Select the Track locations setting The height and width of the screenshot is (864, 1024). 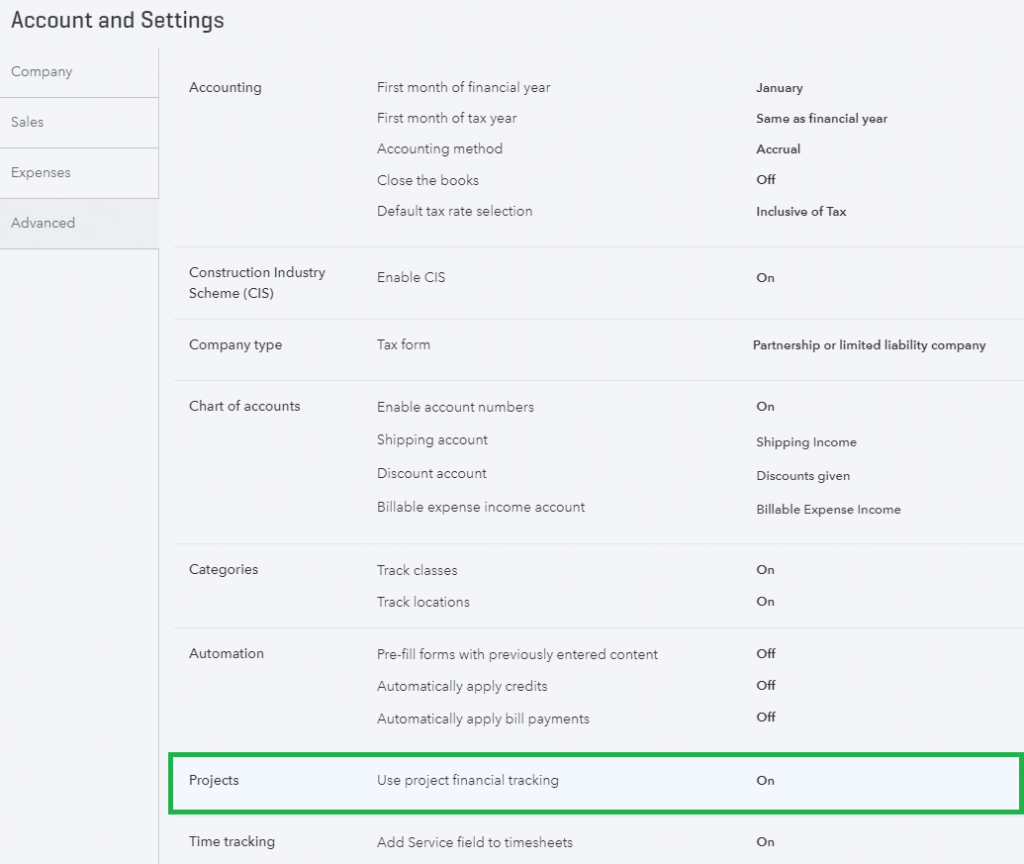click(423, 602)
